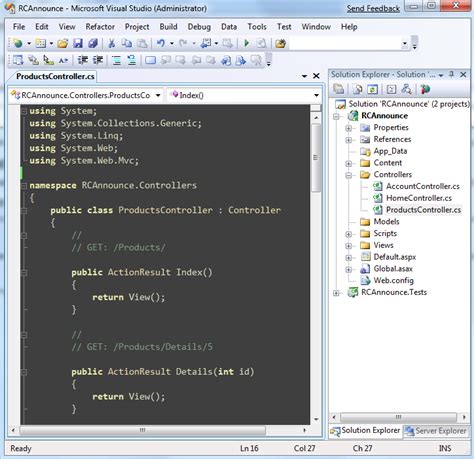
Task: Click the Undo arrow icon
Action: coord(161,43)
